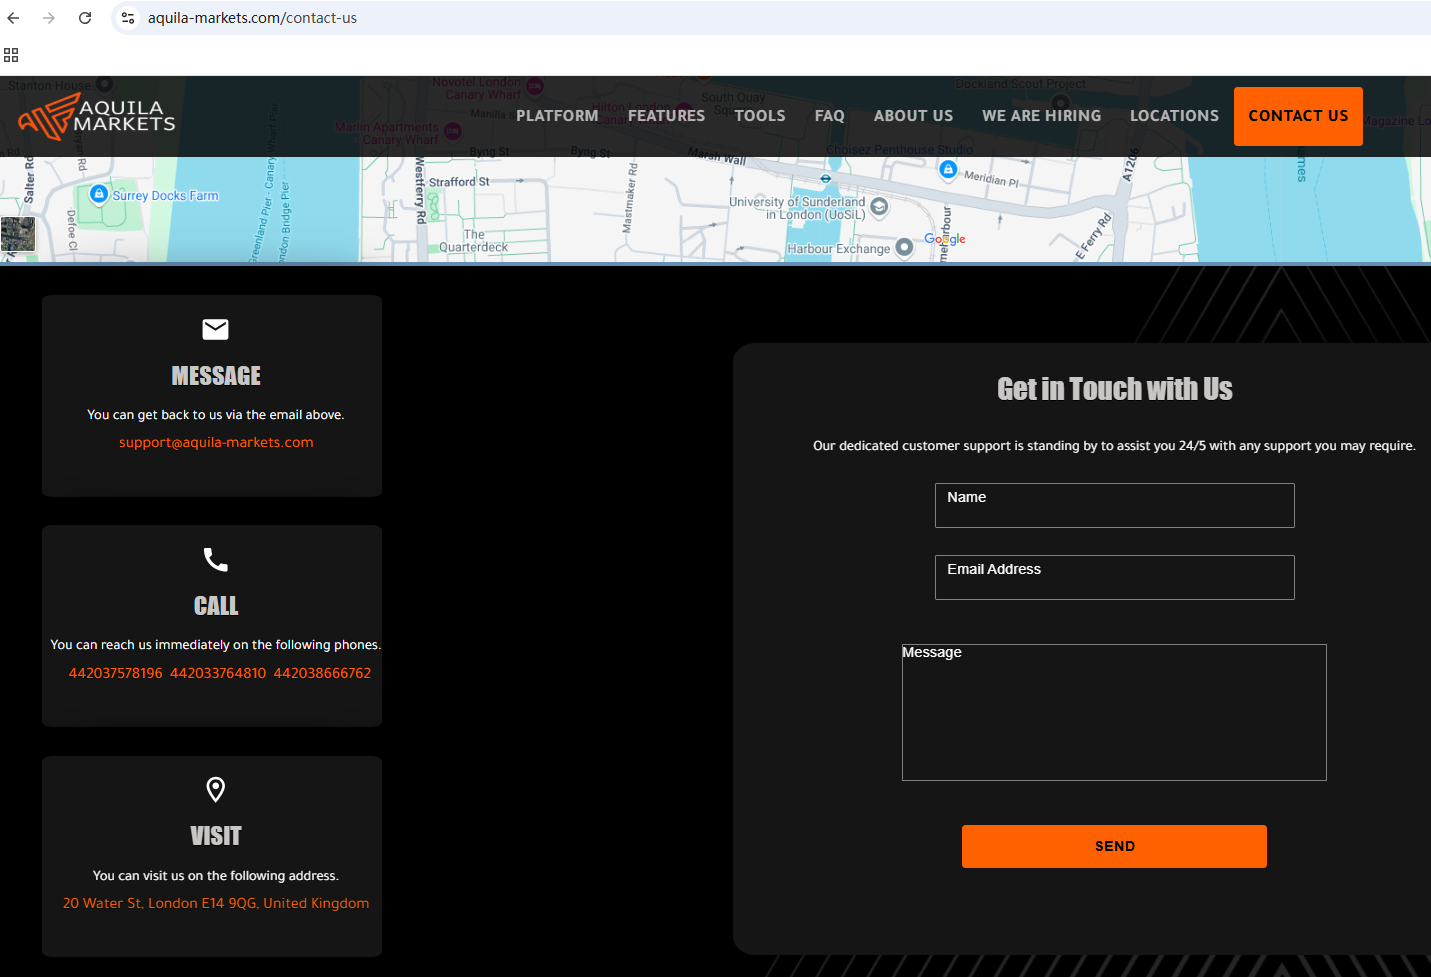Click the location pin icon in Visit card
1431x977 pixels.
[x=216, y=789]
